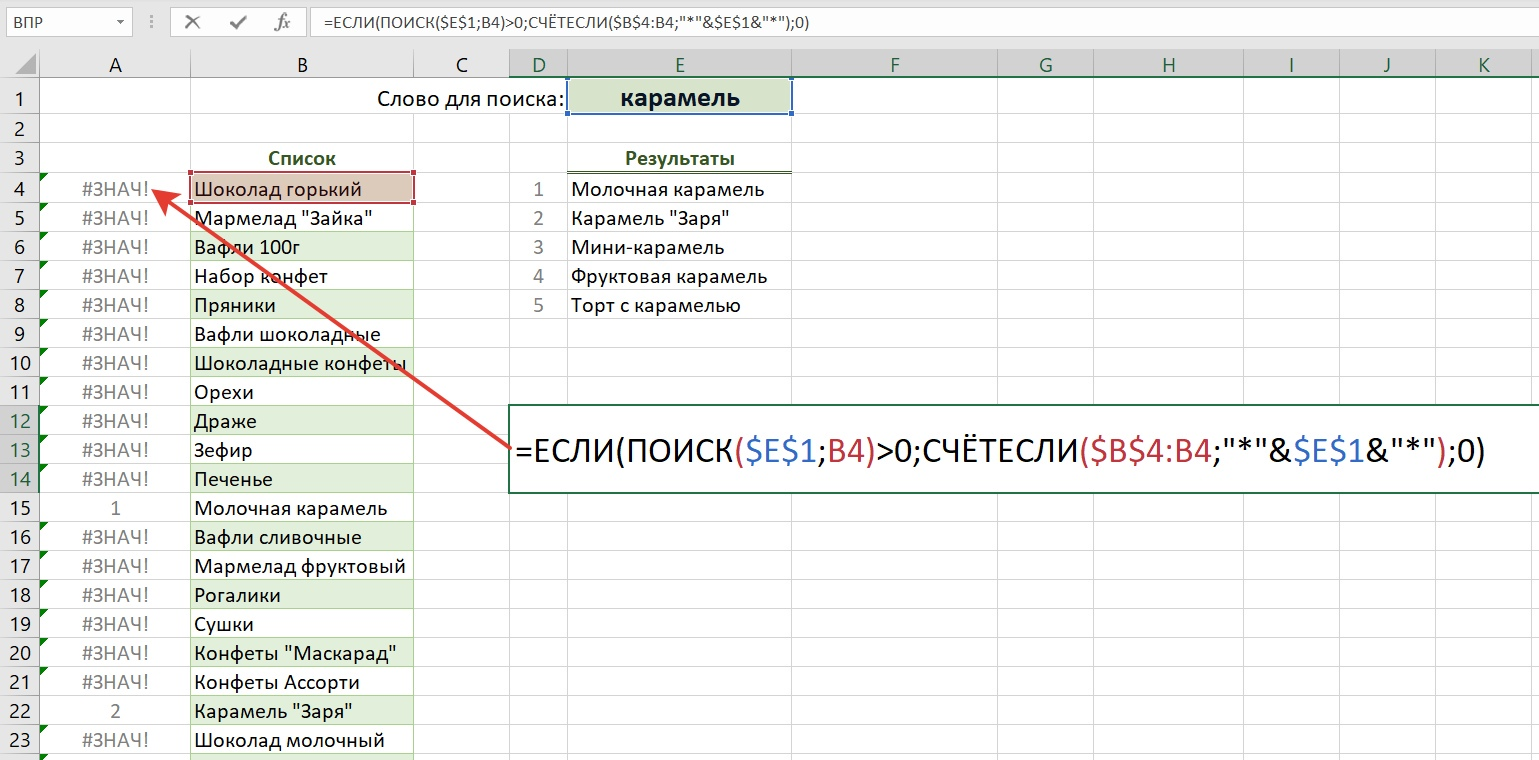Select the column E header
This screenshot has width=1539, height=760.
tap(679, 66)
